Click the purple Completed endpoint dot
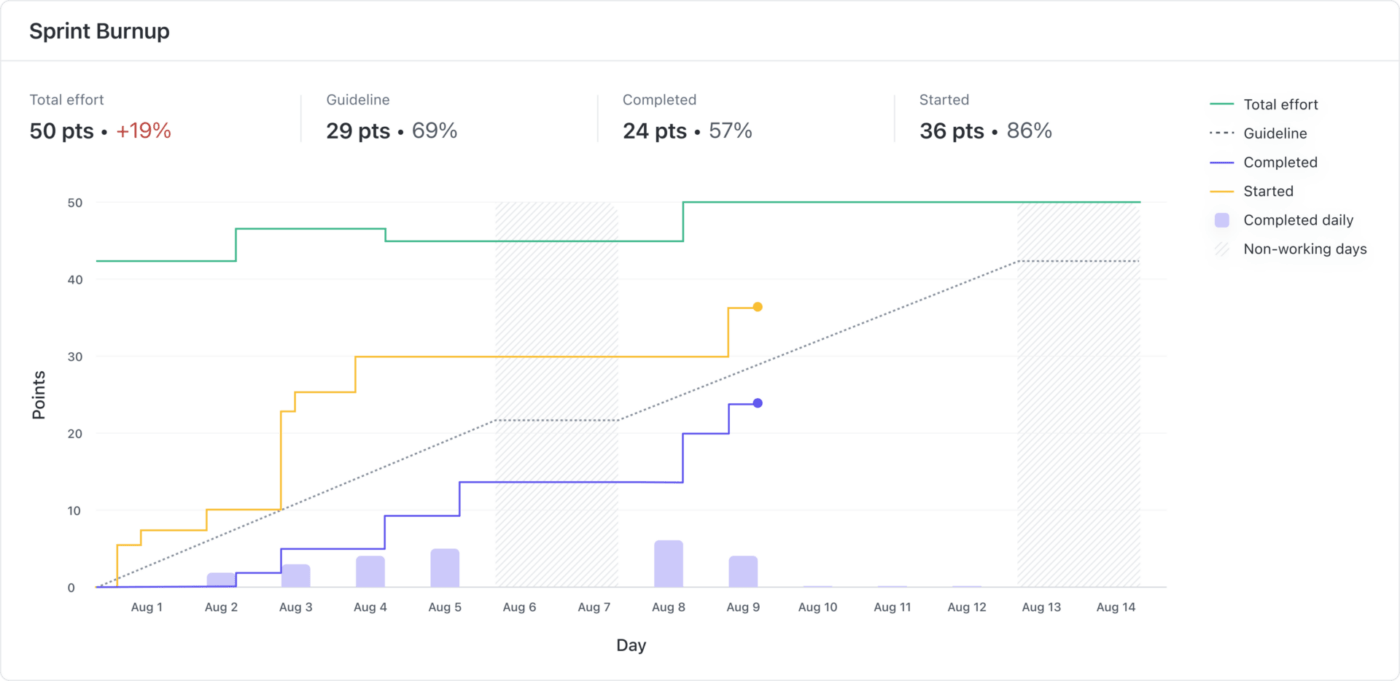The image size is (1400, 681). (x=757, y=403)
